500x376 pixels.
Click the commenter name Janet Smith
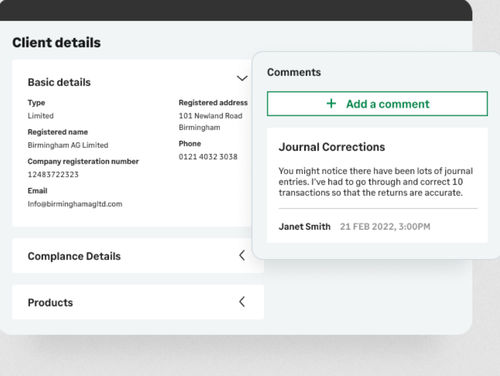pos(304,227)
